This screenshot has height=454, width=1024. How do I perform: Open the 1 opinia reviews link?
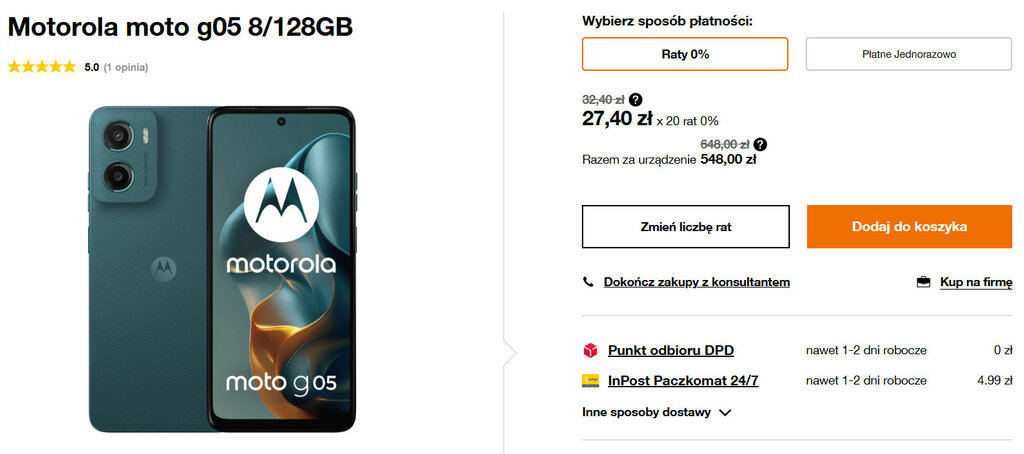[x=126, y=67]
